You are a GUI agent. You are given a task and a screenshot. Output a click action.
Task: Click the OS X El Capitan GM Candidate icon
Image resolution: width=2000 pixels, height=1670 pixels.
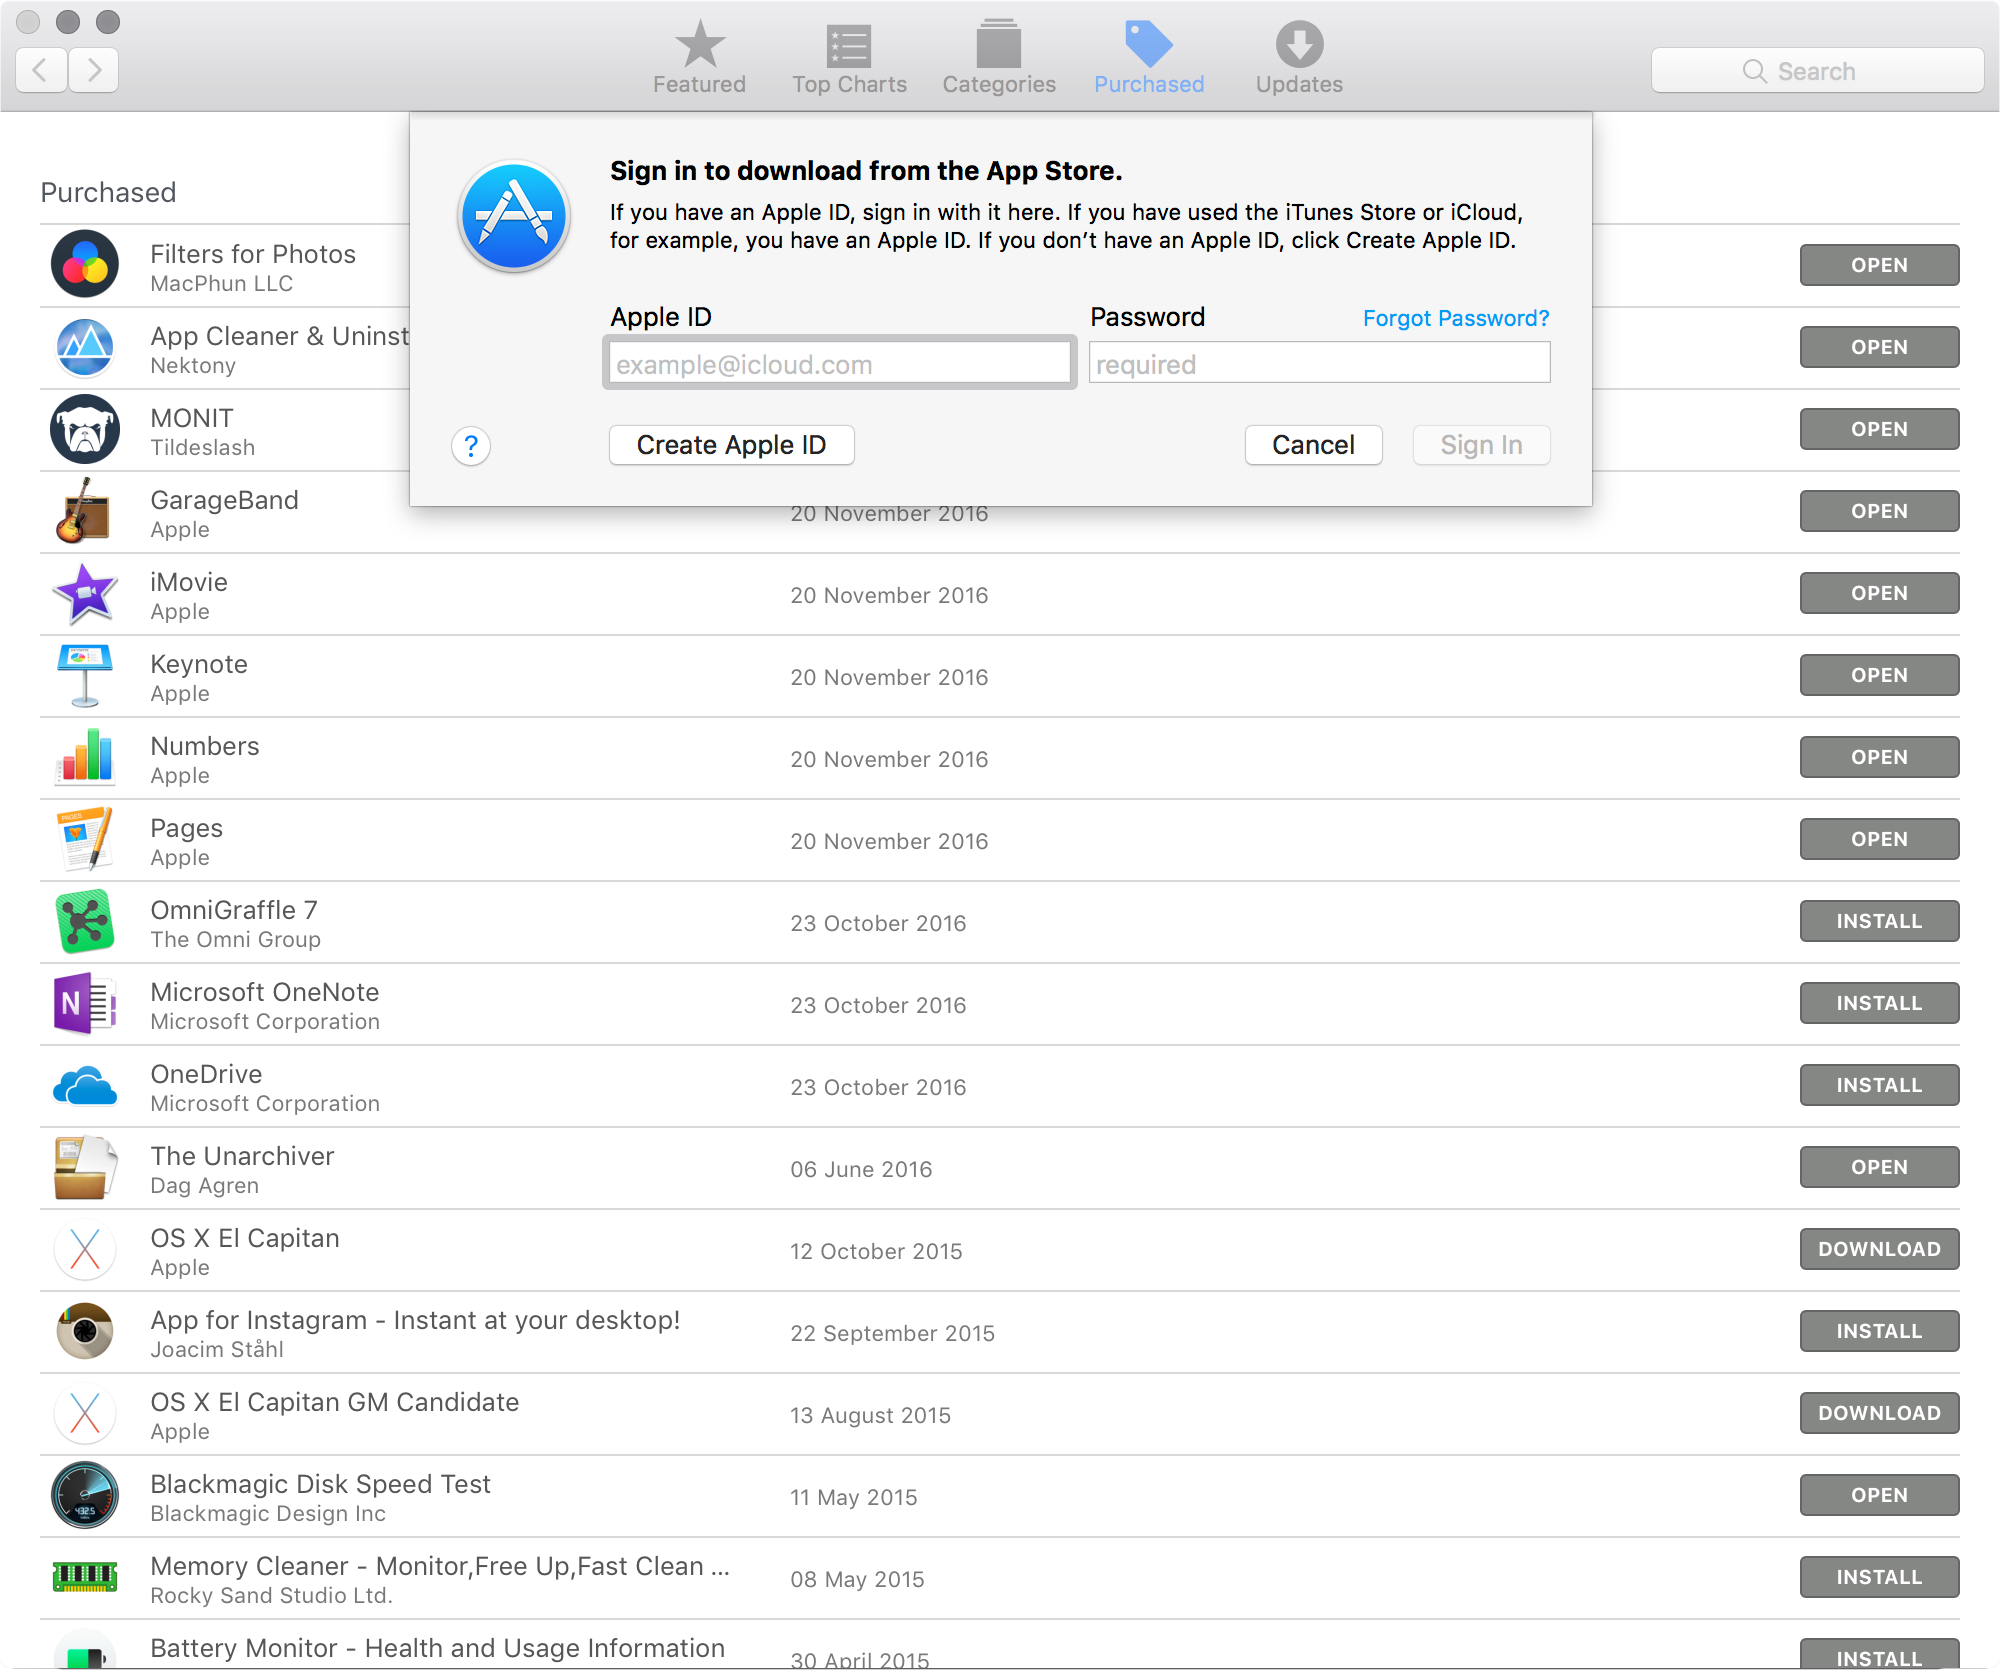[85, 1413]
